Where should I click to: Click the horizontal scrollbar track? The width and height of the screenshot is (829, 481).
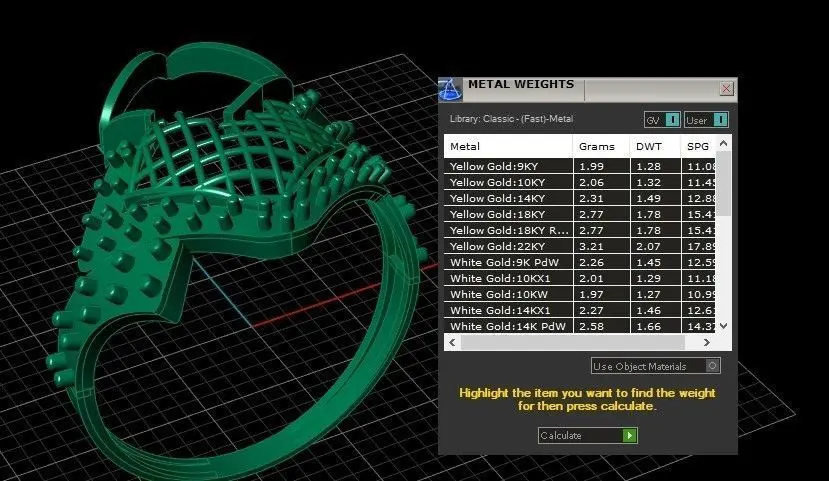point(573,343)
